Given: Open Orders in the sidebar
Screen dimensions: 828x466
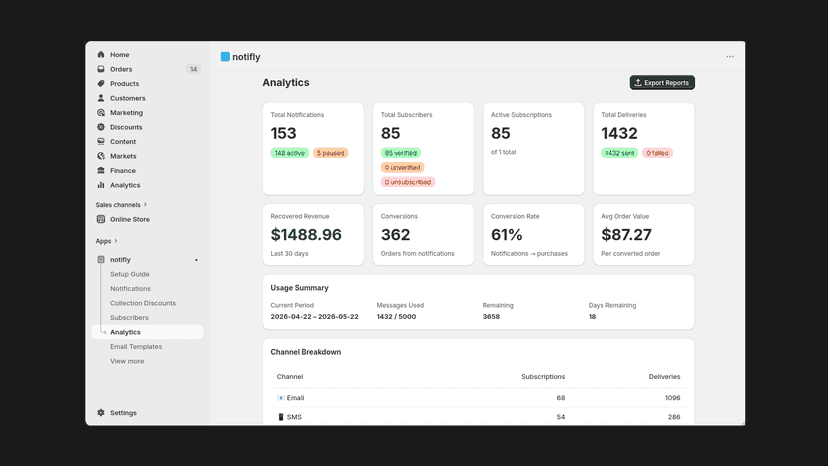Looking at the screenshot, I should tap(121, 69).
